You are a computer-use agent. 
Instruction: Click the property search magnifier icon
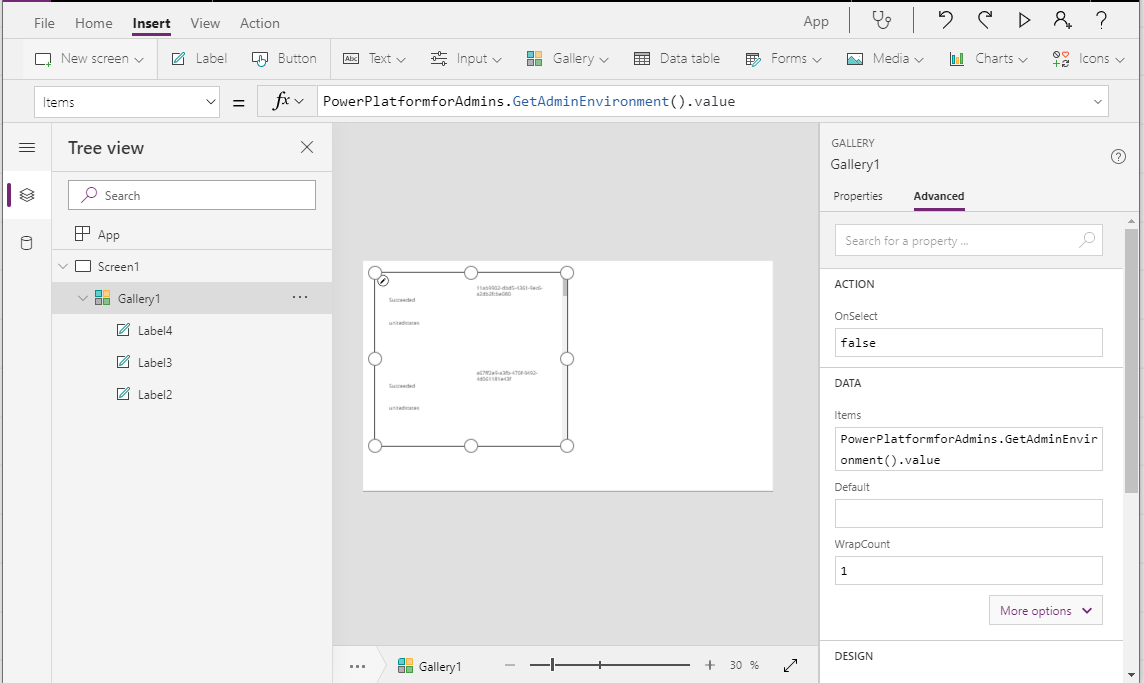1086,239
